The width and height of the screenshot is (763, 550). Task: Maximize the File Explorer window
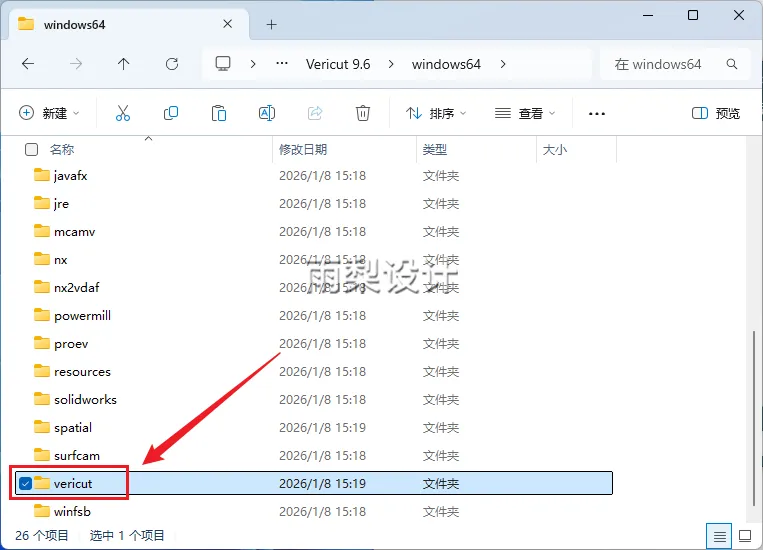[x=693, y=16]
